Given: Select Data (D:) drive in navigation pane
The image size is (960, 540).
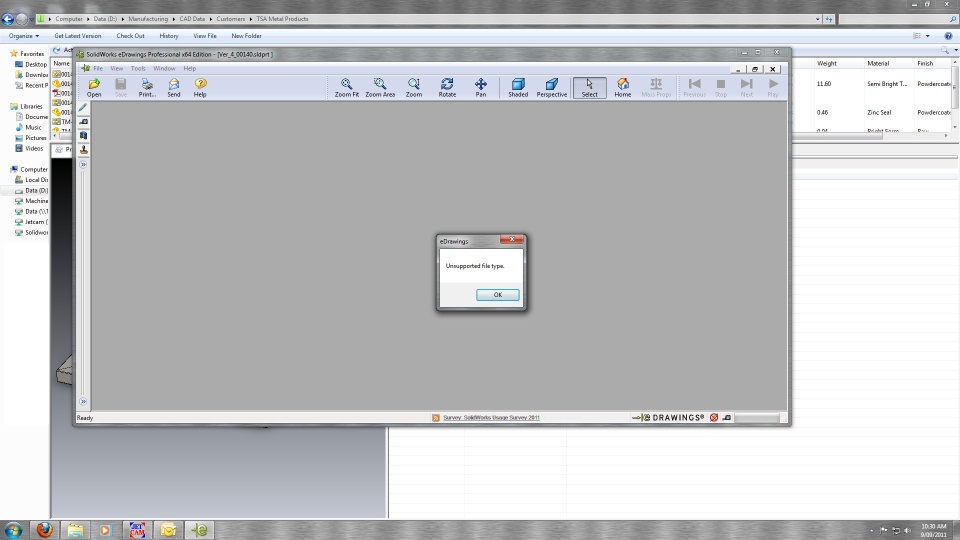Looking at the screenshot, I should pyautogui.click(x=36, y=190).
